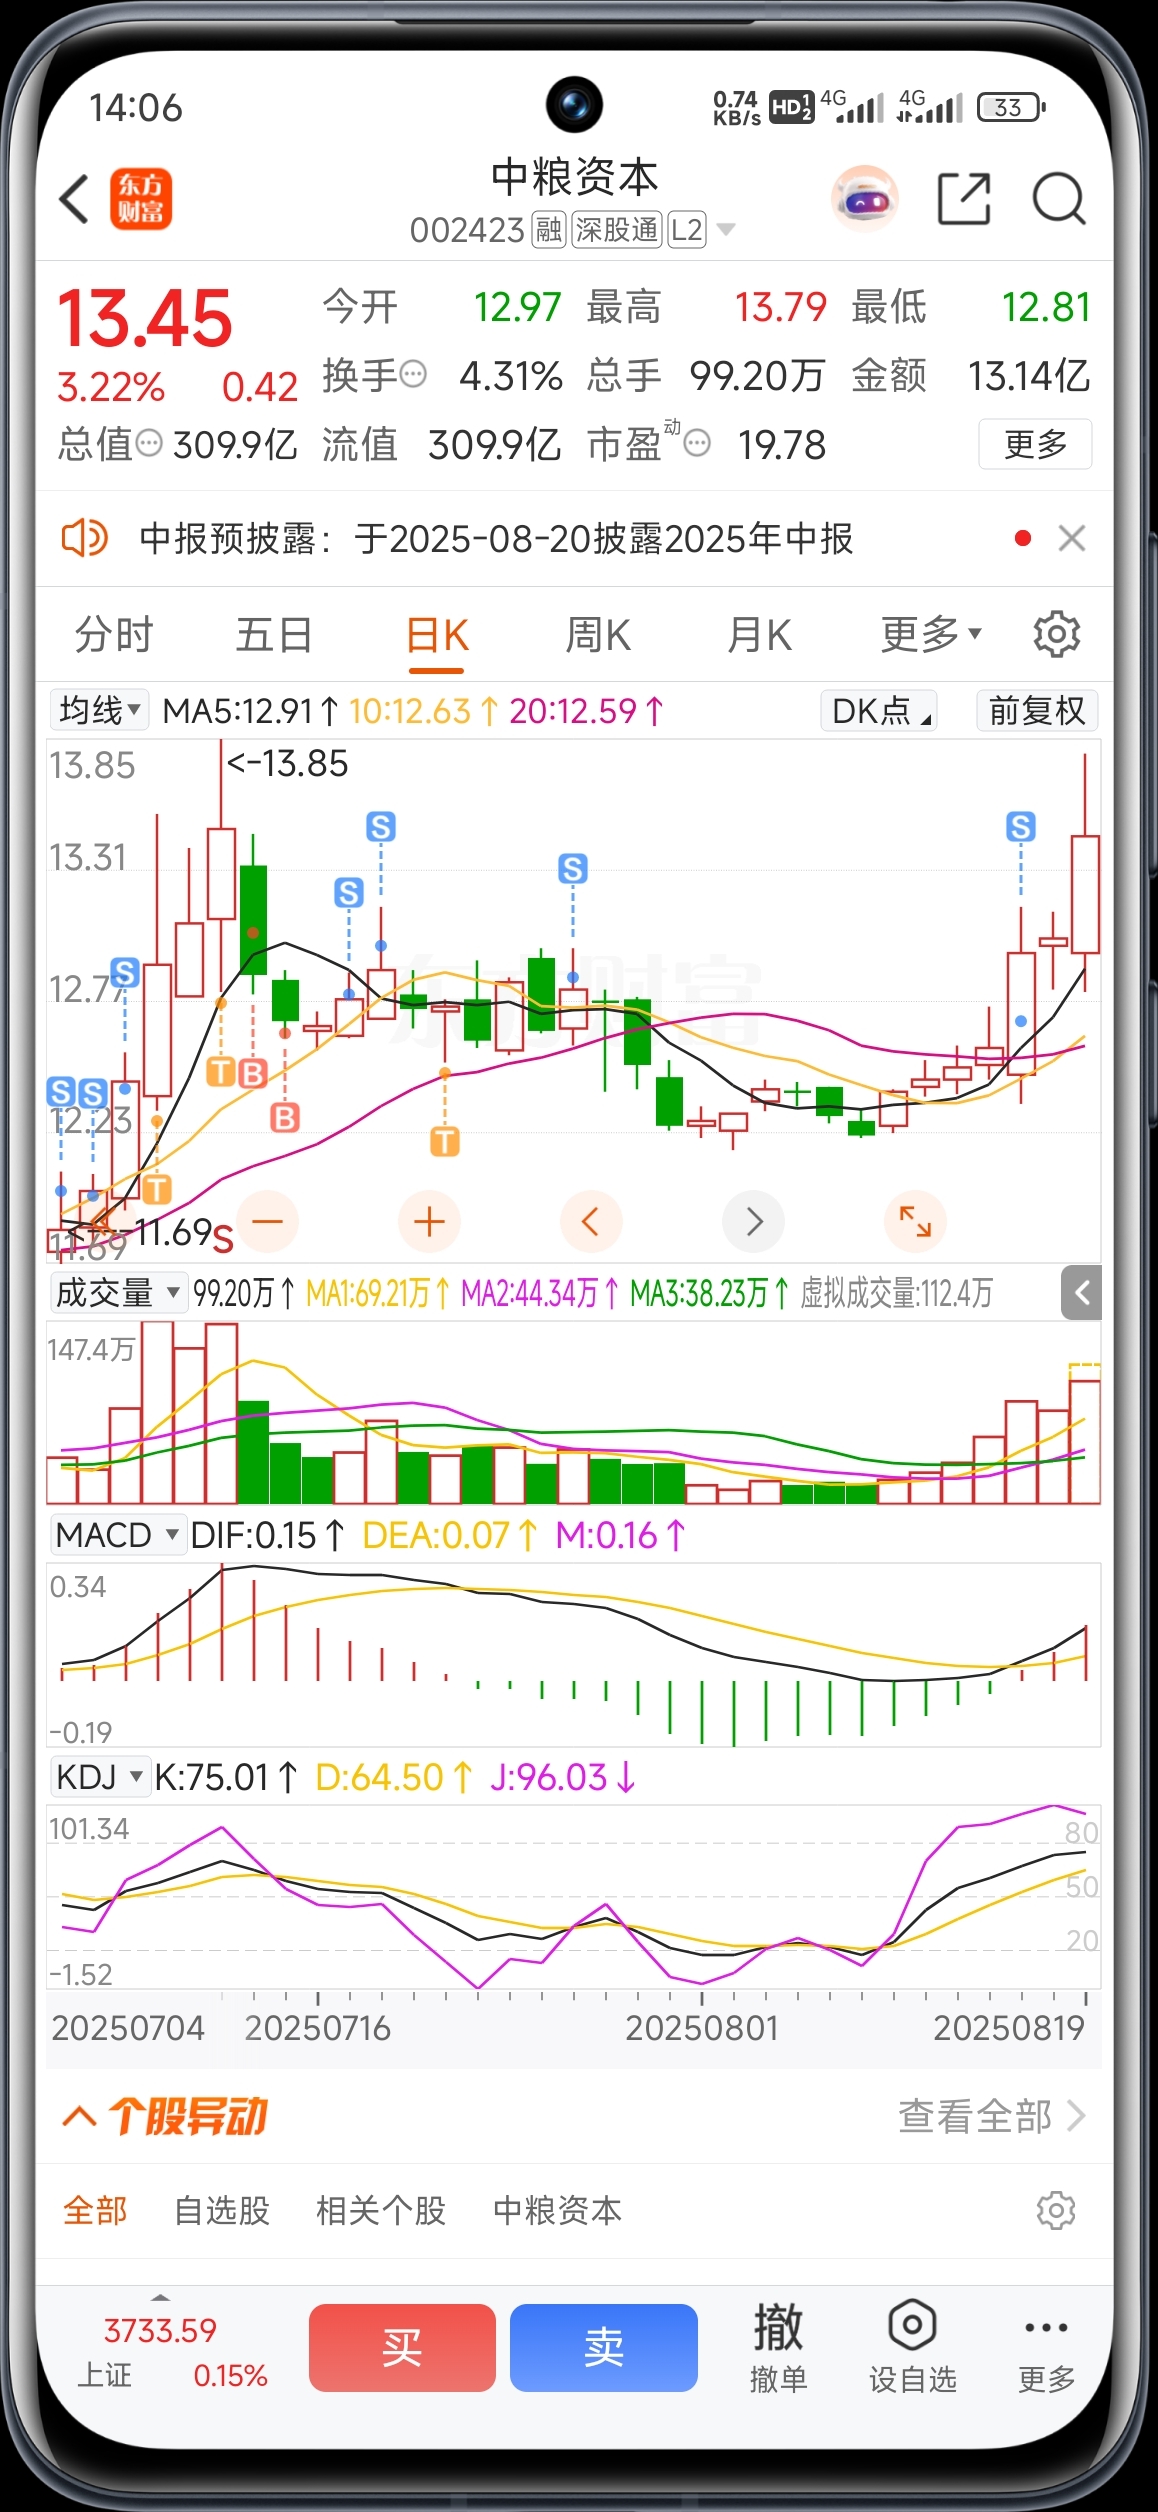Screen dimensions: 1158x2512
Task: Open the 更多 chart period dropdown
Action: [x=931, y=634]
